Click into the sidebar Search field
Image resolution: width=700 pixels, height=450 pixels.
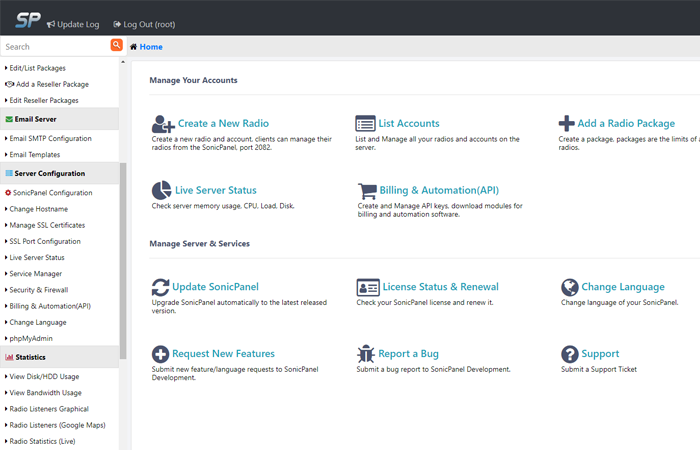point(54,46)
